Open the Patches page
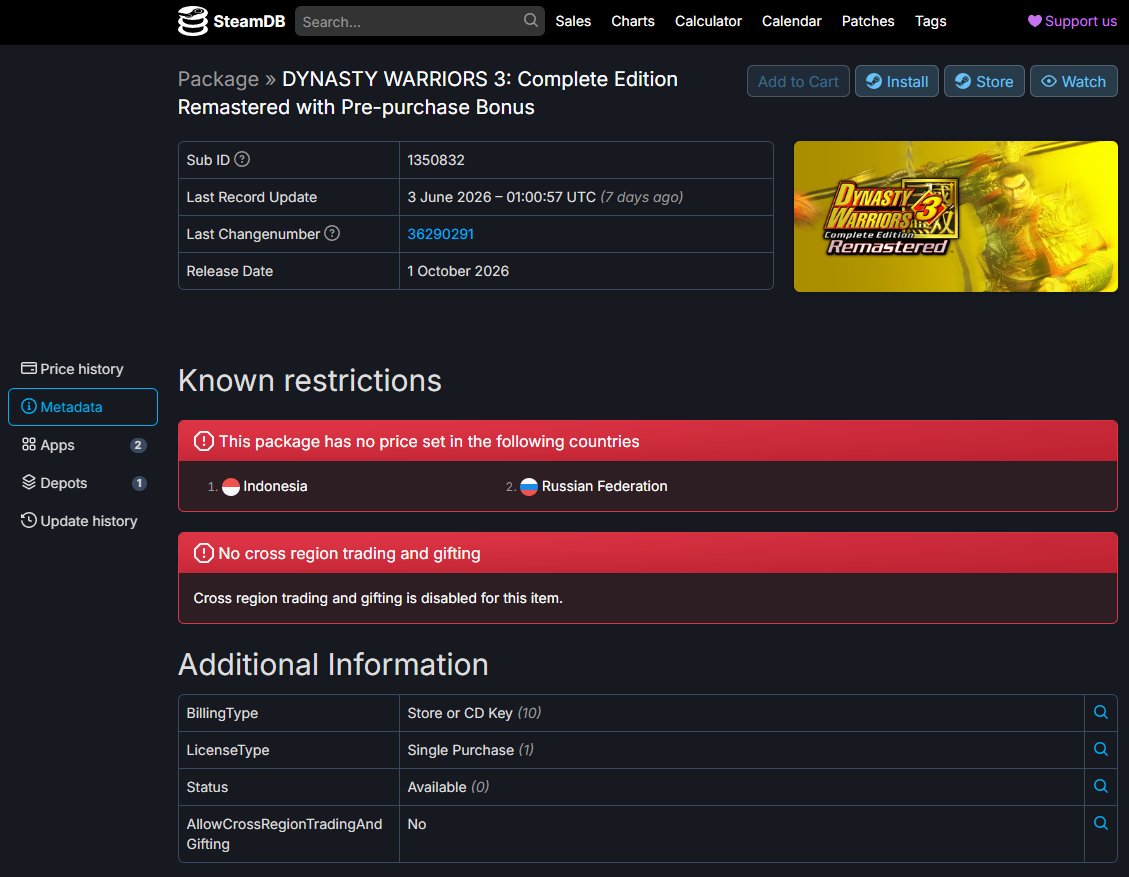The width and height of the screenshot is (1129, 877). click(x=868, y=22)
